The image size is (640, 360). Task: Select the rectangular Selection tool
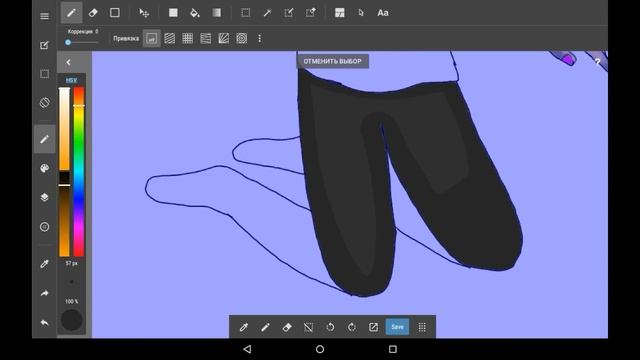245,13
